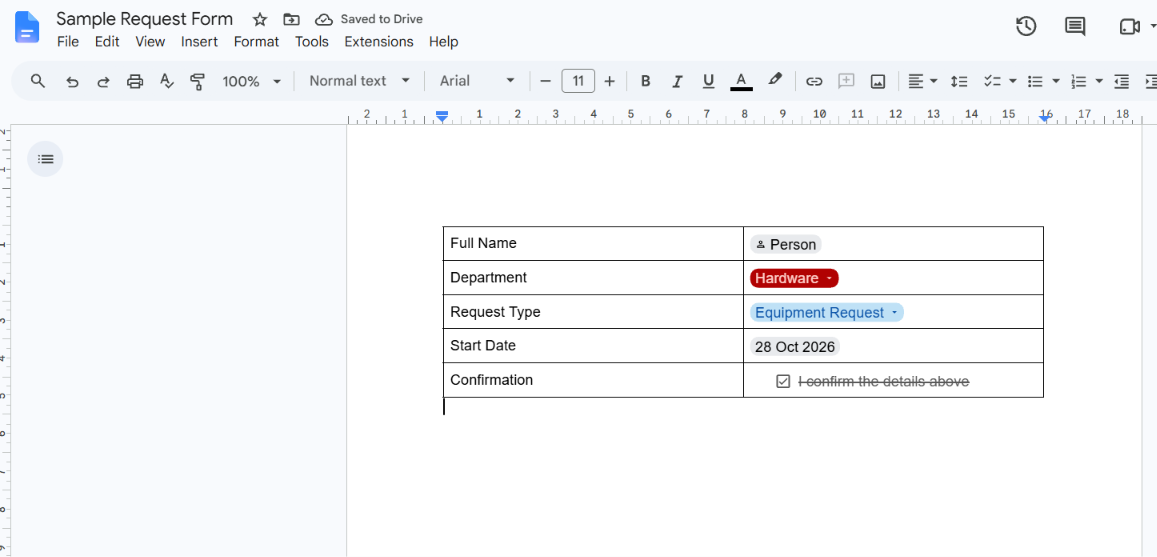The image size is (1157, 557).
Task: Expand the checklist options arrow
Action: pyautogui.click(x=1012, y=81)
